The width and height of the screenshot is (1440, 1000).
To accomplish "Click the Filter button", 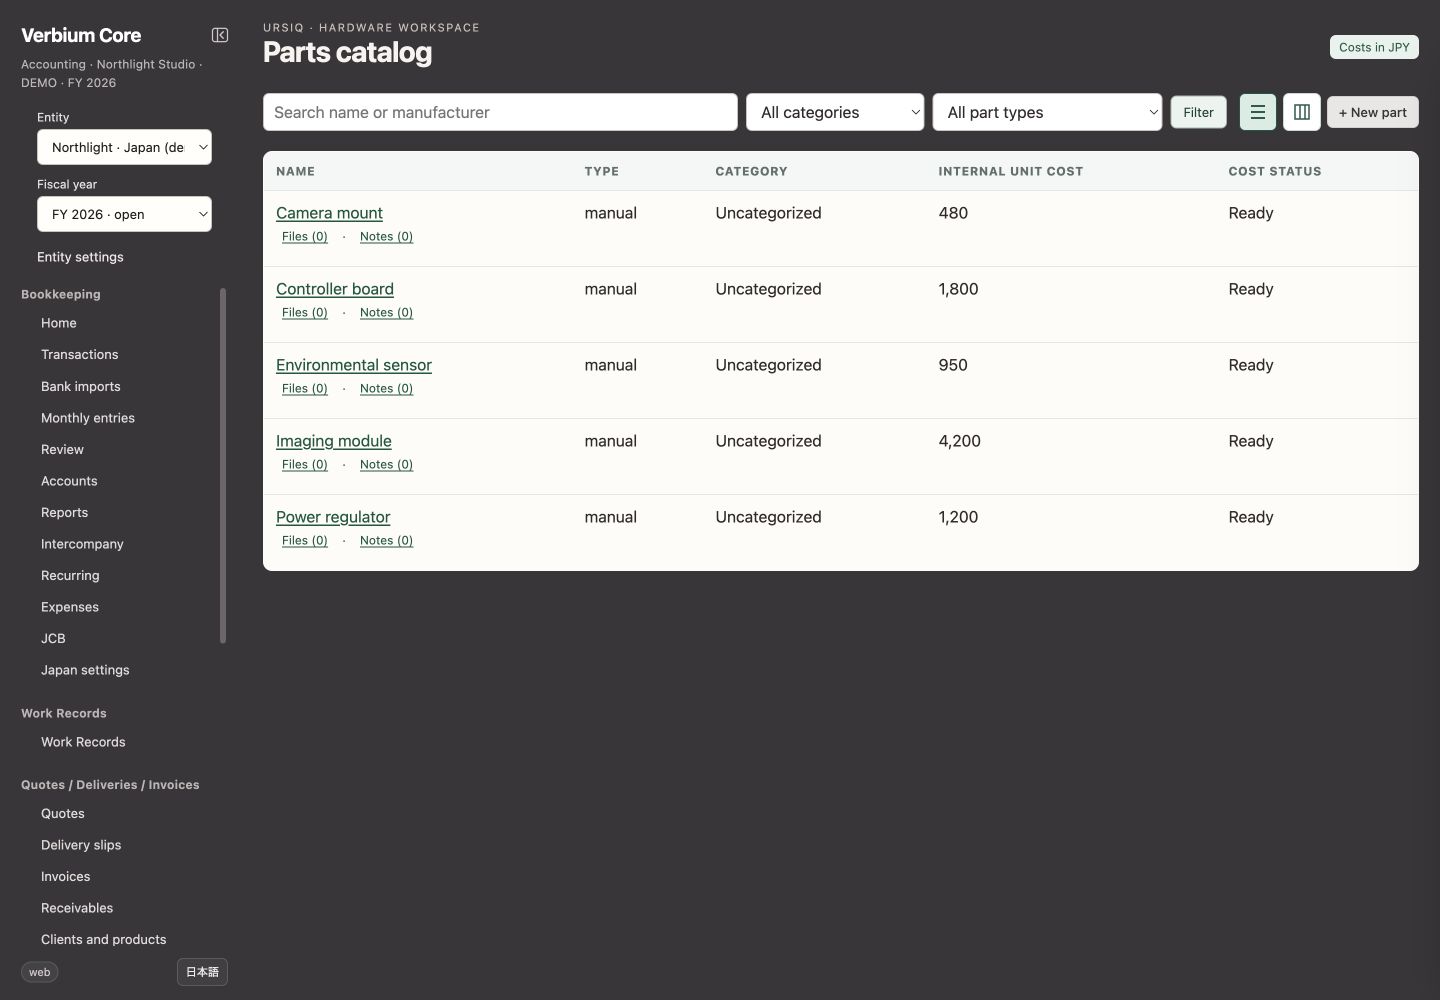I will 1198,112.
